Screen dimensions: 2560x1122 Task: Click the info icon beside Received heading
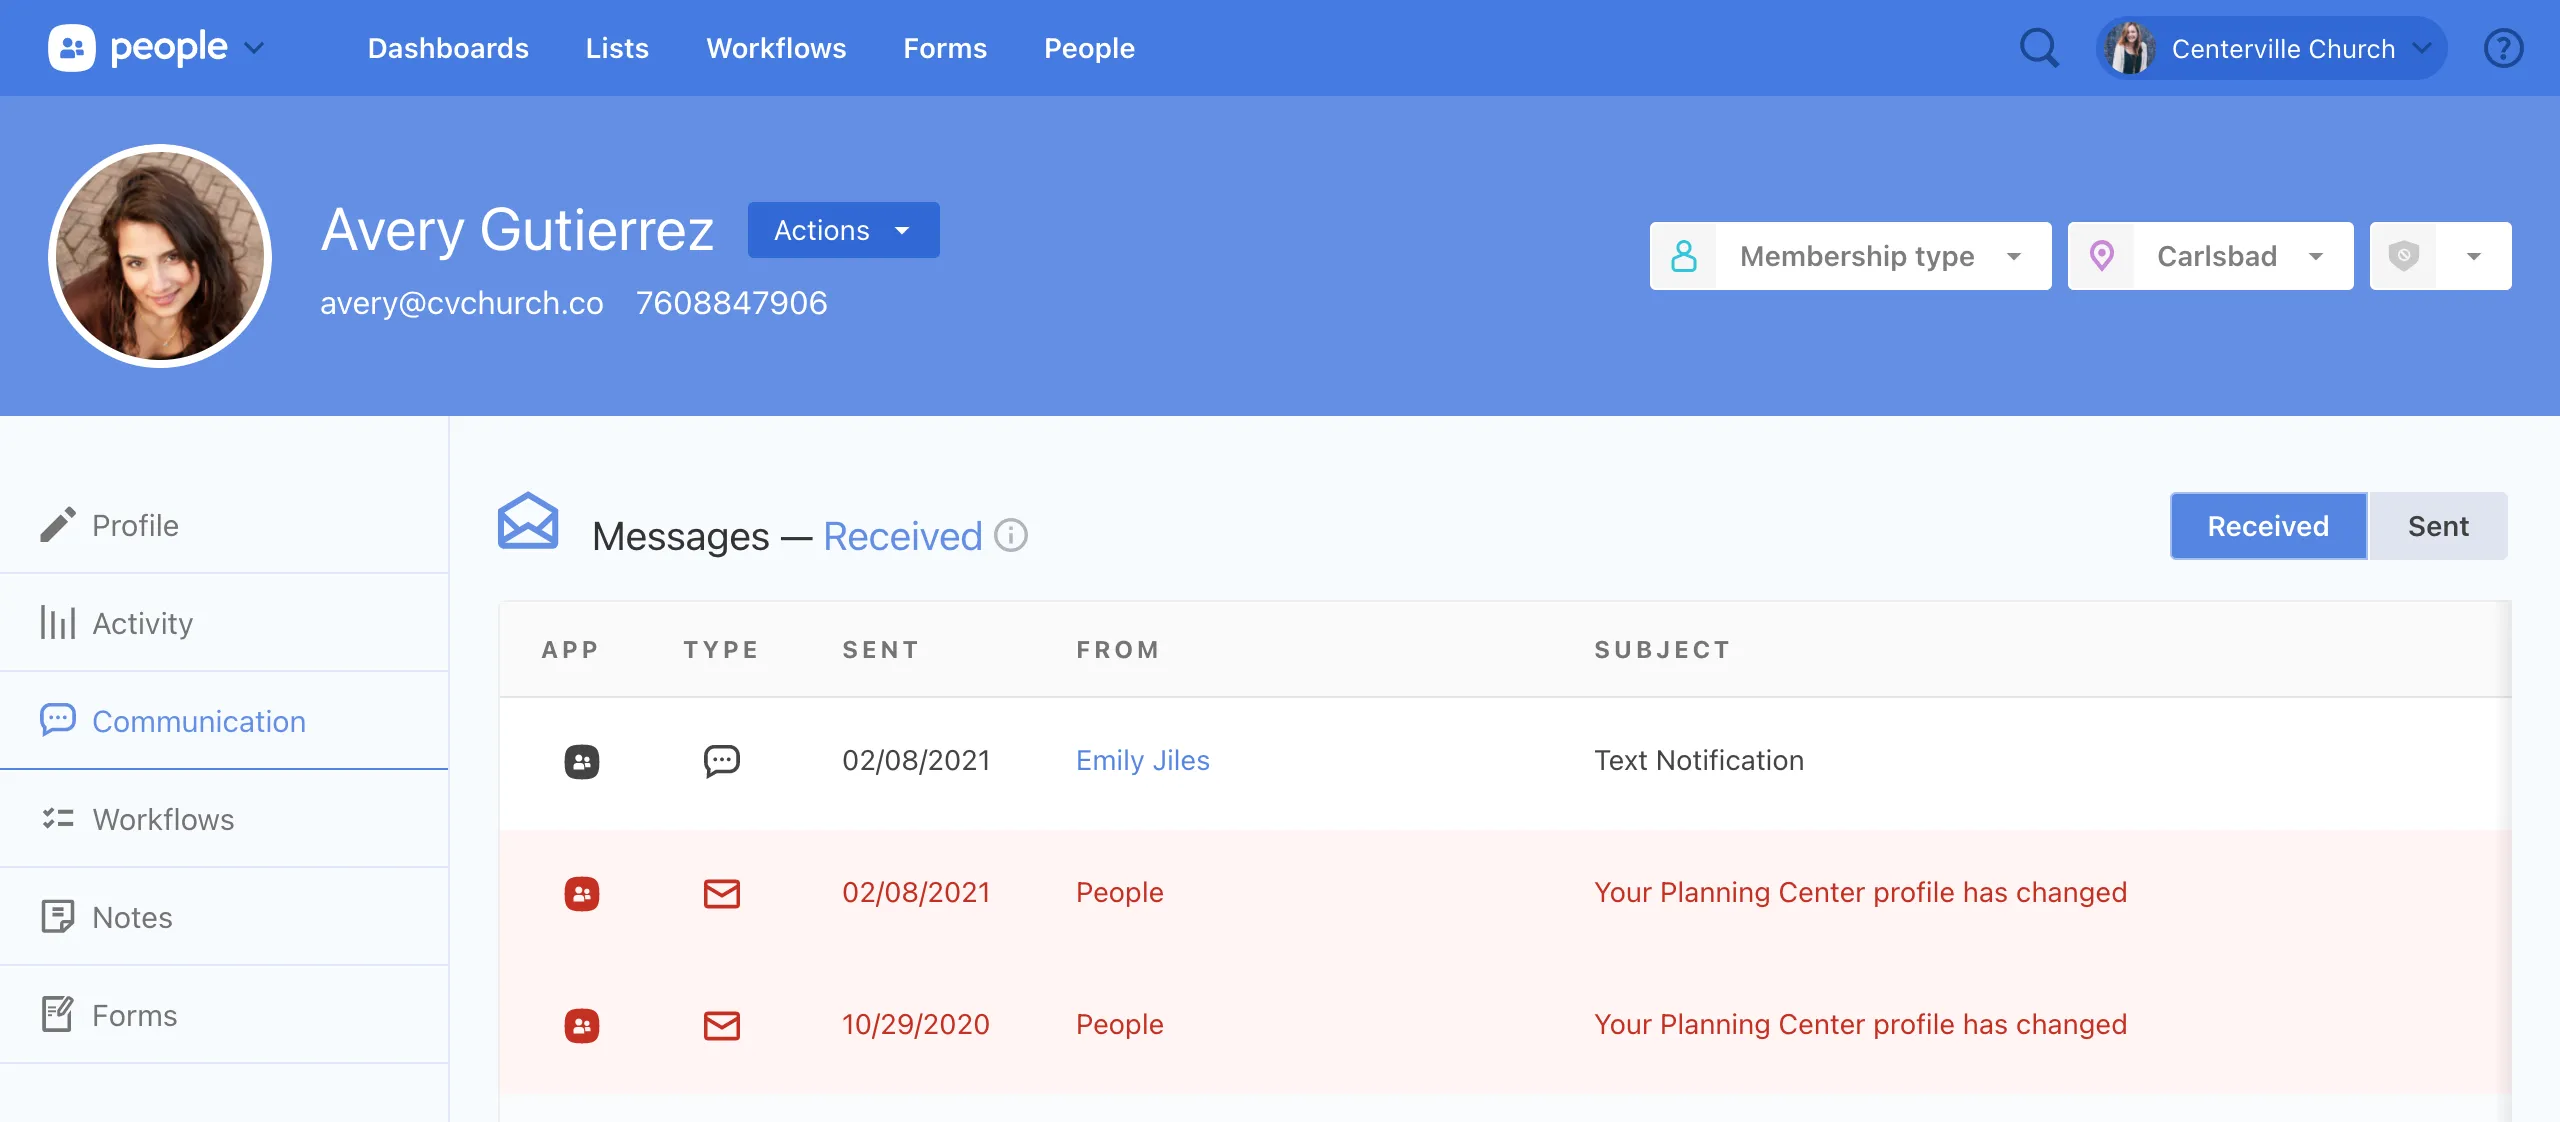click(x=1011, y=535)
